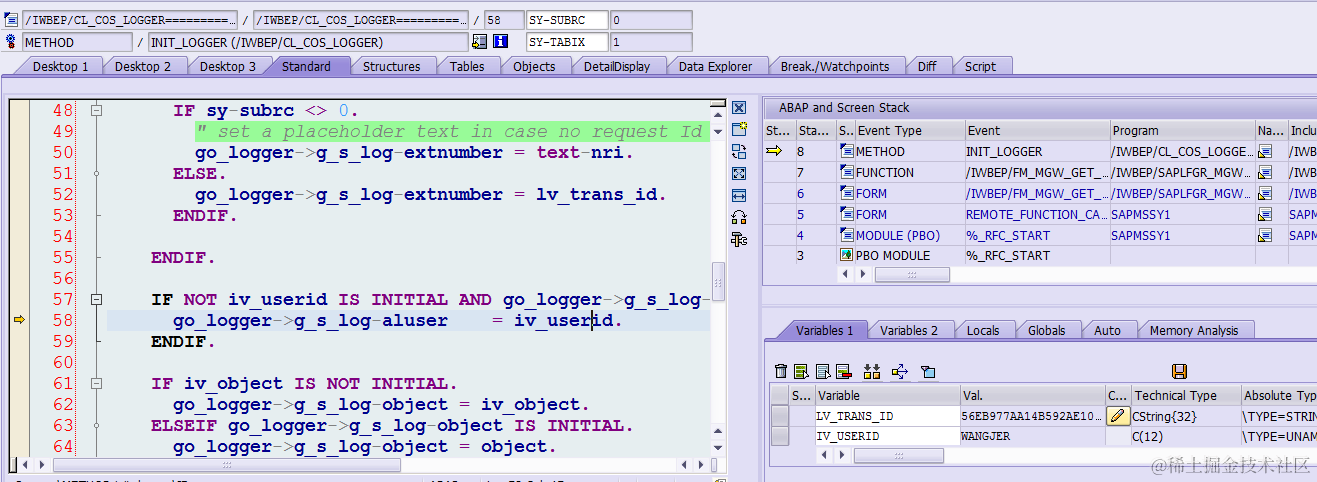Image resolution: width=1317 pixels, height=482 pixels.
Task: Open navigation icon in stack level 6 row
Action: pos(1264,194)
